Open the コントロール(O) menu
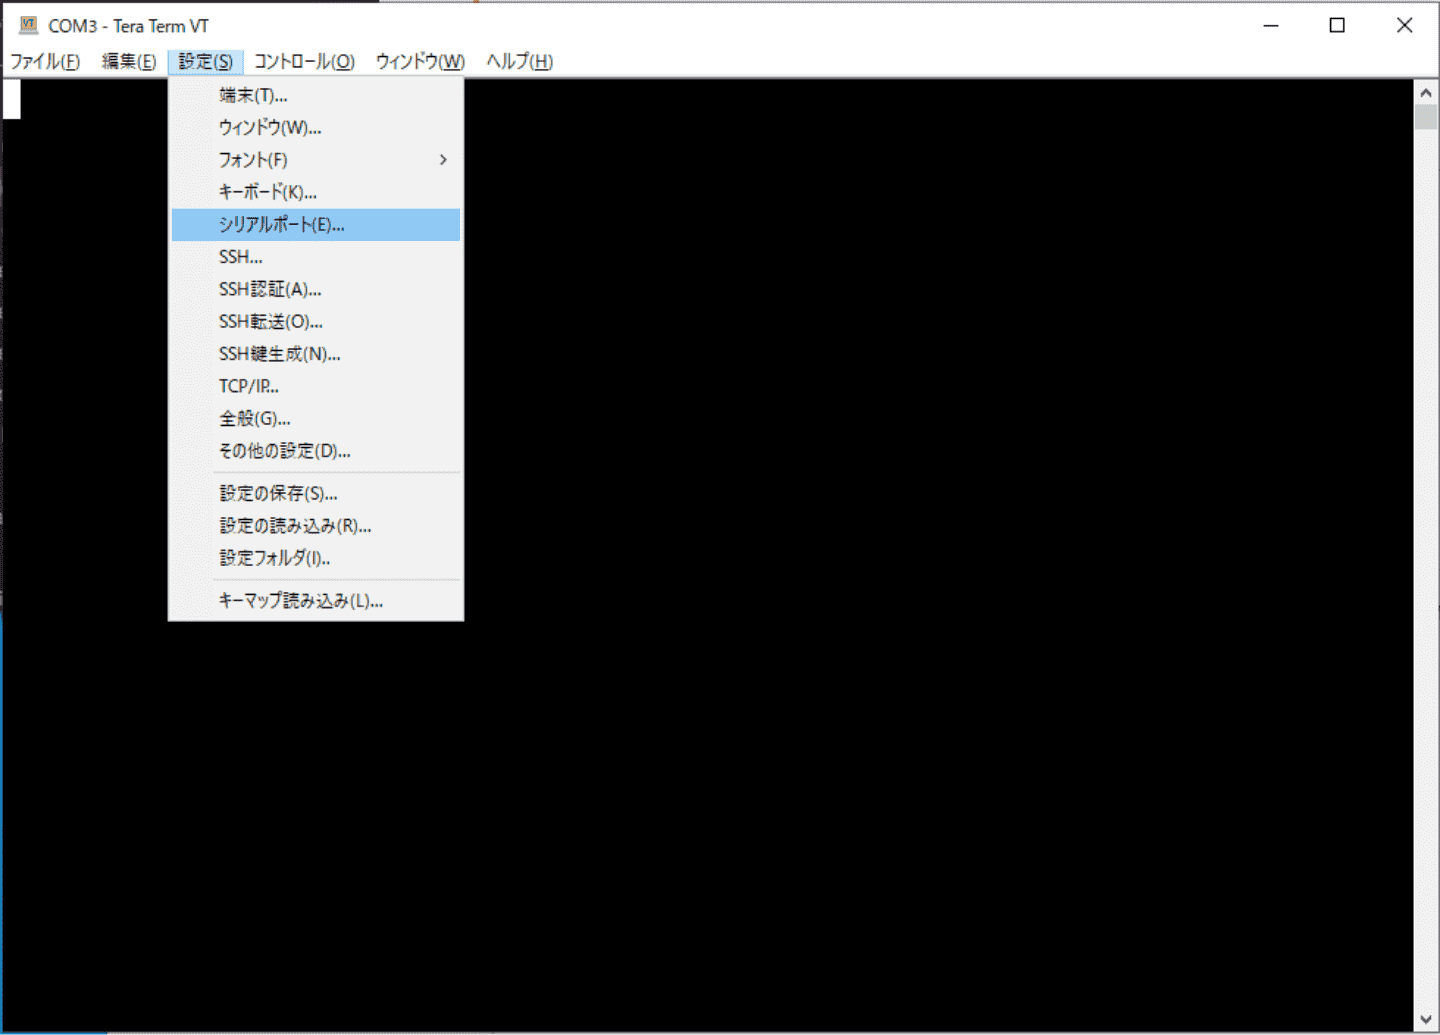This screenshot has width=1440, height=1035. [x=304, y=62]
